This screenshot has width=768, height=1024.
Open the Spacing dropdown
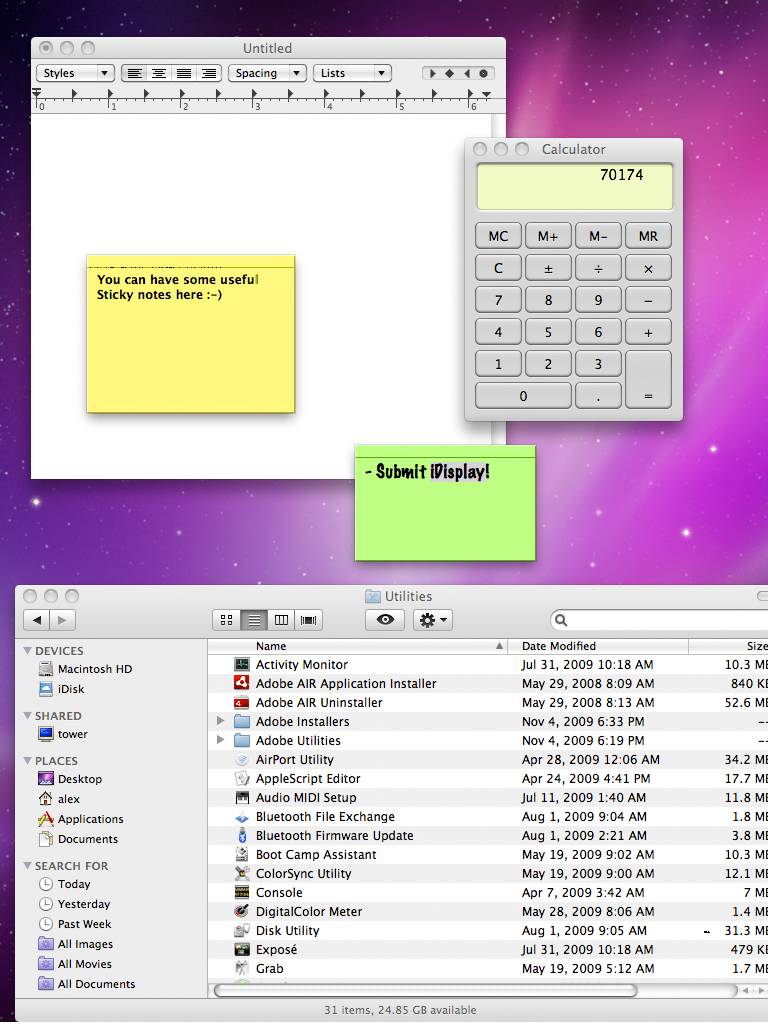266,73
